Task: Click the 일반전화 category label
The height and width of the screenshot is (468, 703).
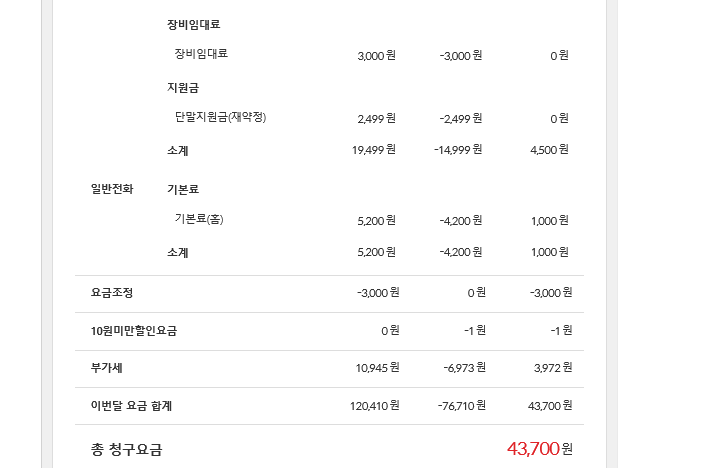Action: point(112,188)
